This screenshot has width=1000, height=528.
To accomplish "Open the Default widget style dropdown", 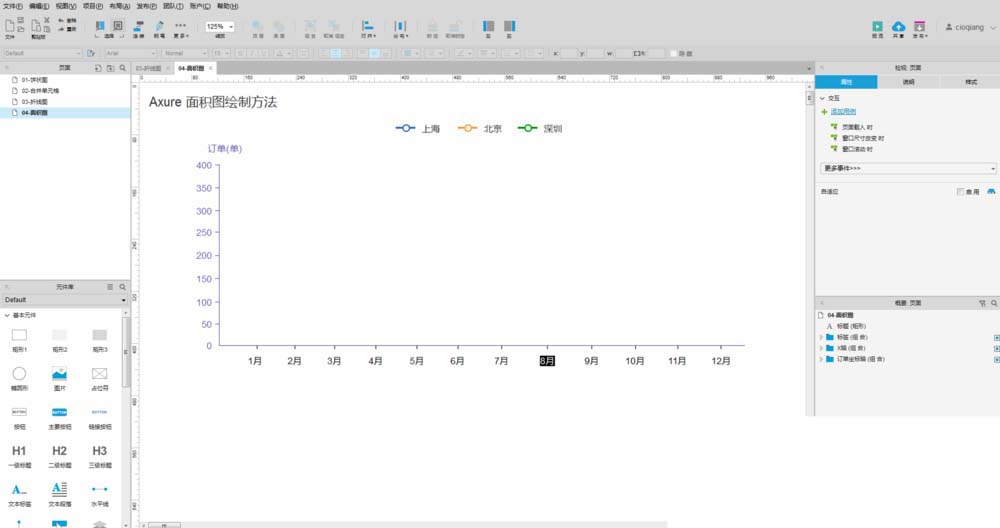I will 42,54.
